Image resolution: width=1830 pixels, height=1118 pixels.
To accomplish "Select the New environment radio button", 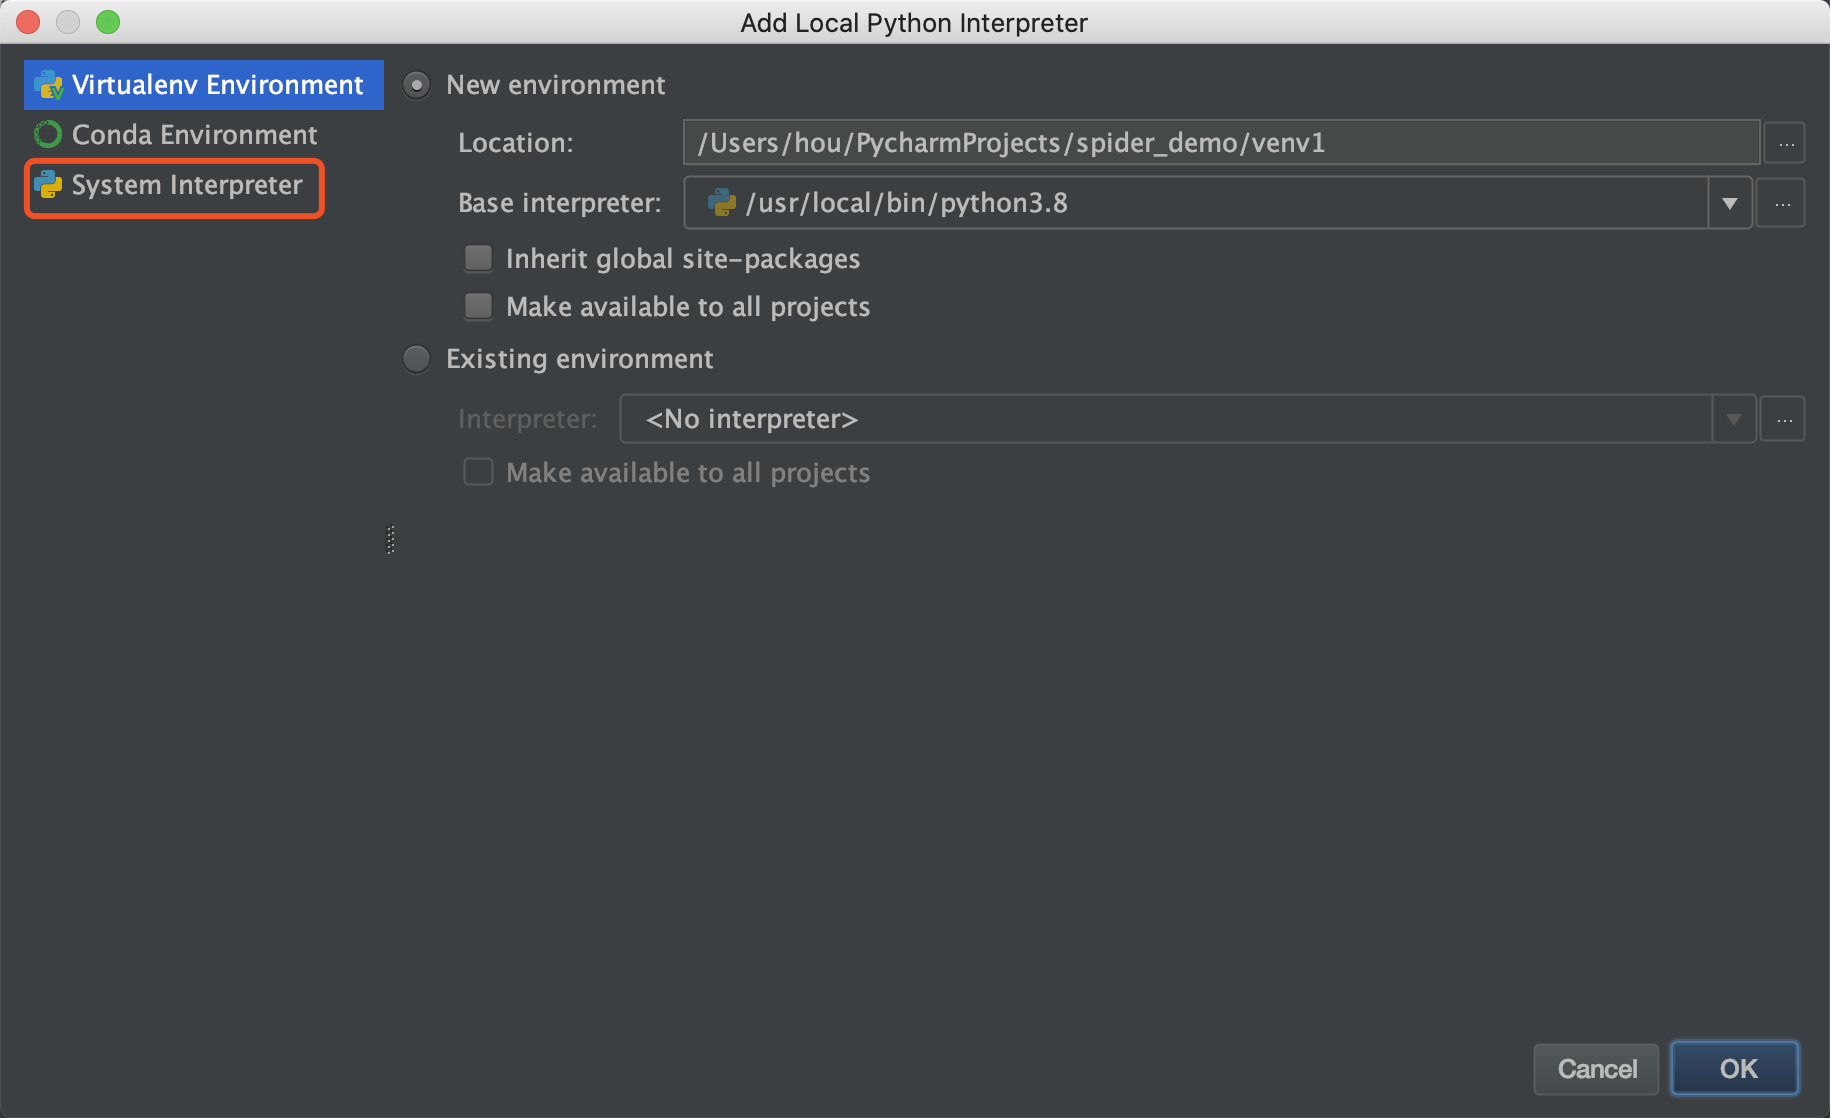I will pyautogui.click(x=417, y=85).
